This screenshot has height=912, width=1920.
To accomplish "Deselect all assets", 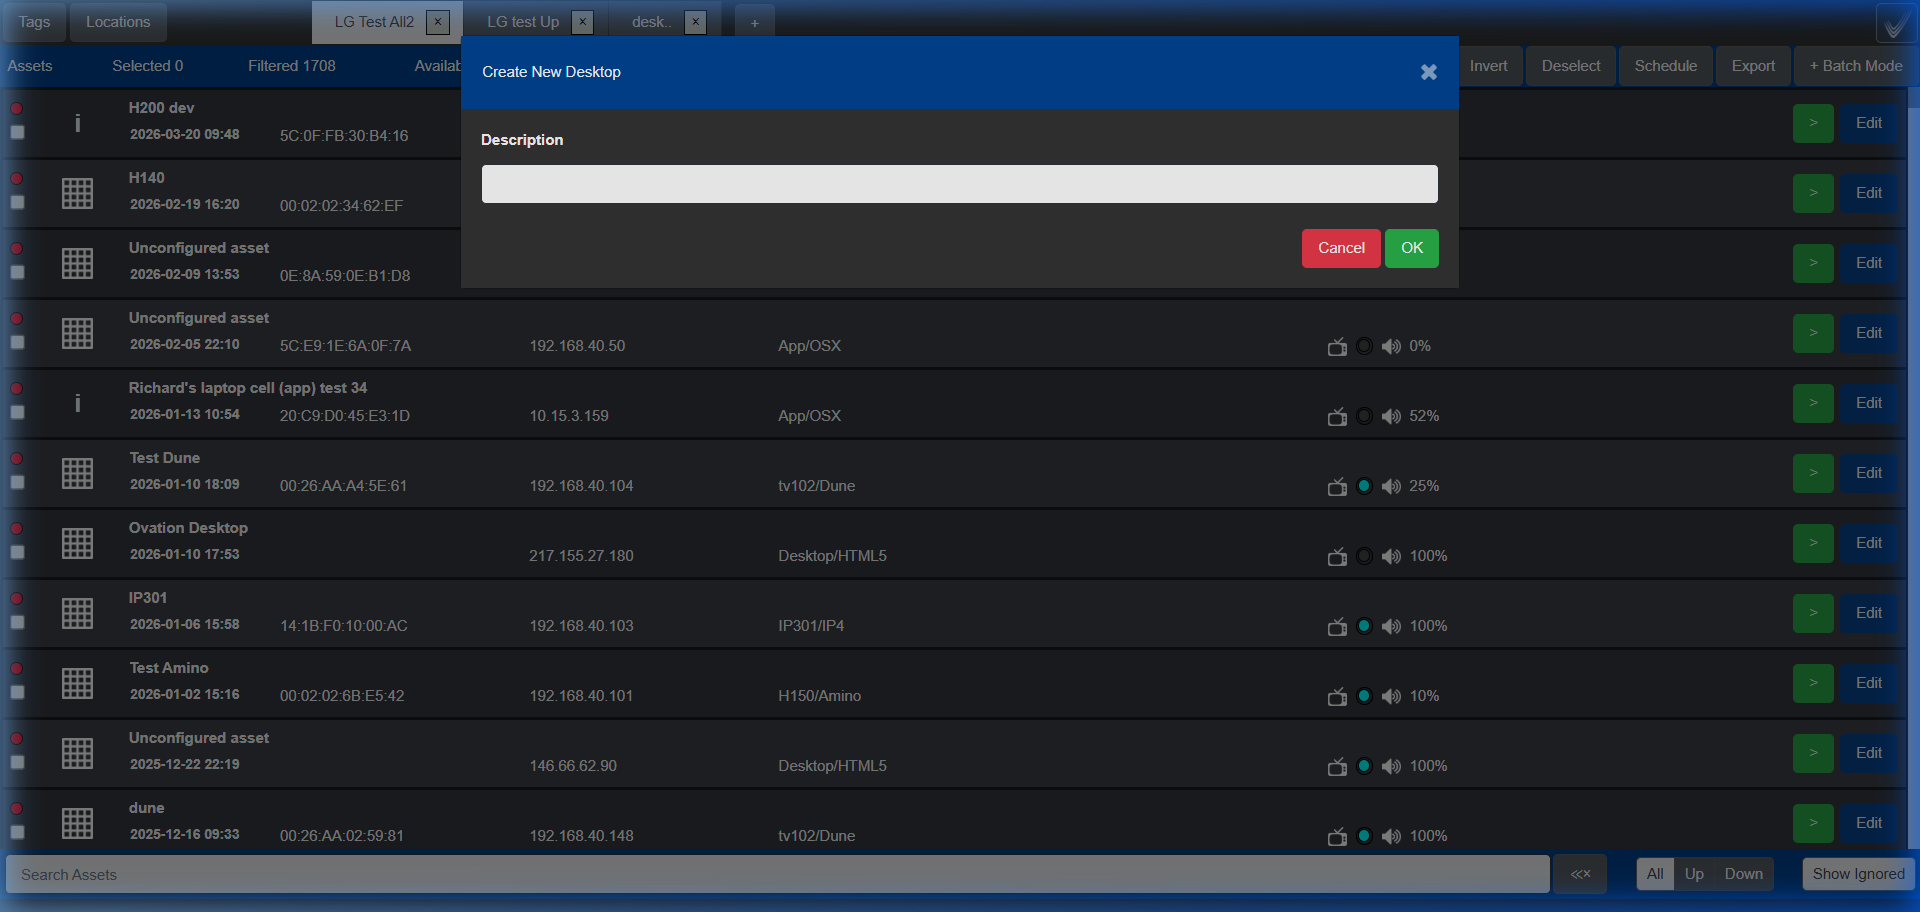I will pyautogui.click(x=1571, y=66).
